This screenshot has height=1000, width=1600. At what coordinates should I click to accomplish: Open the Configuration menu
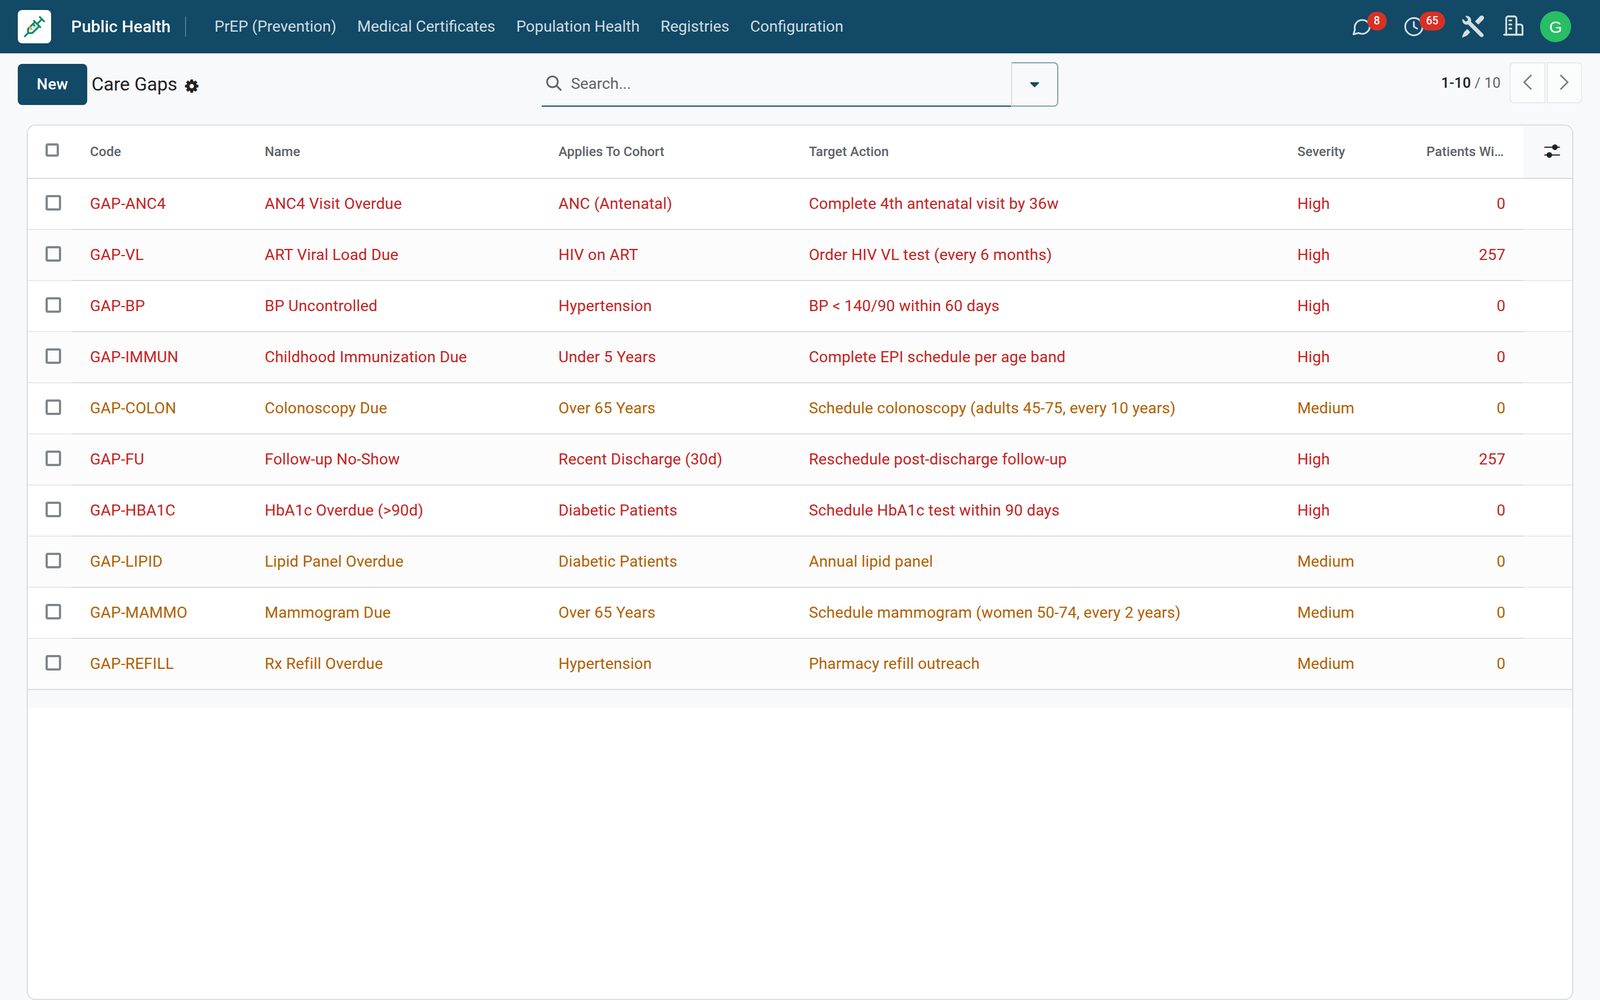[796, 27]
